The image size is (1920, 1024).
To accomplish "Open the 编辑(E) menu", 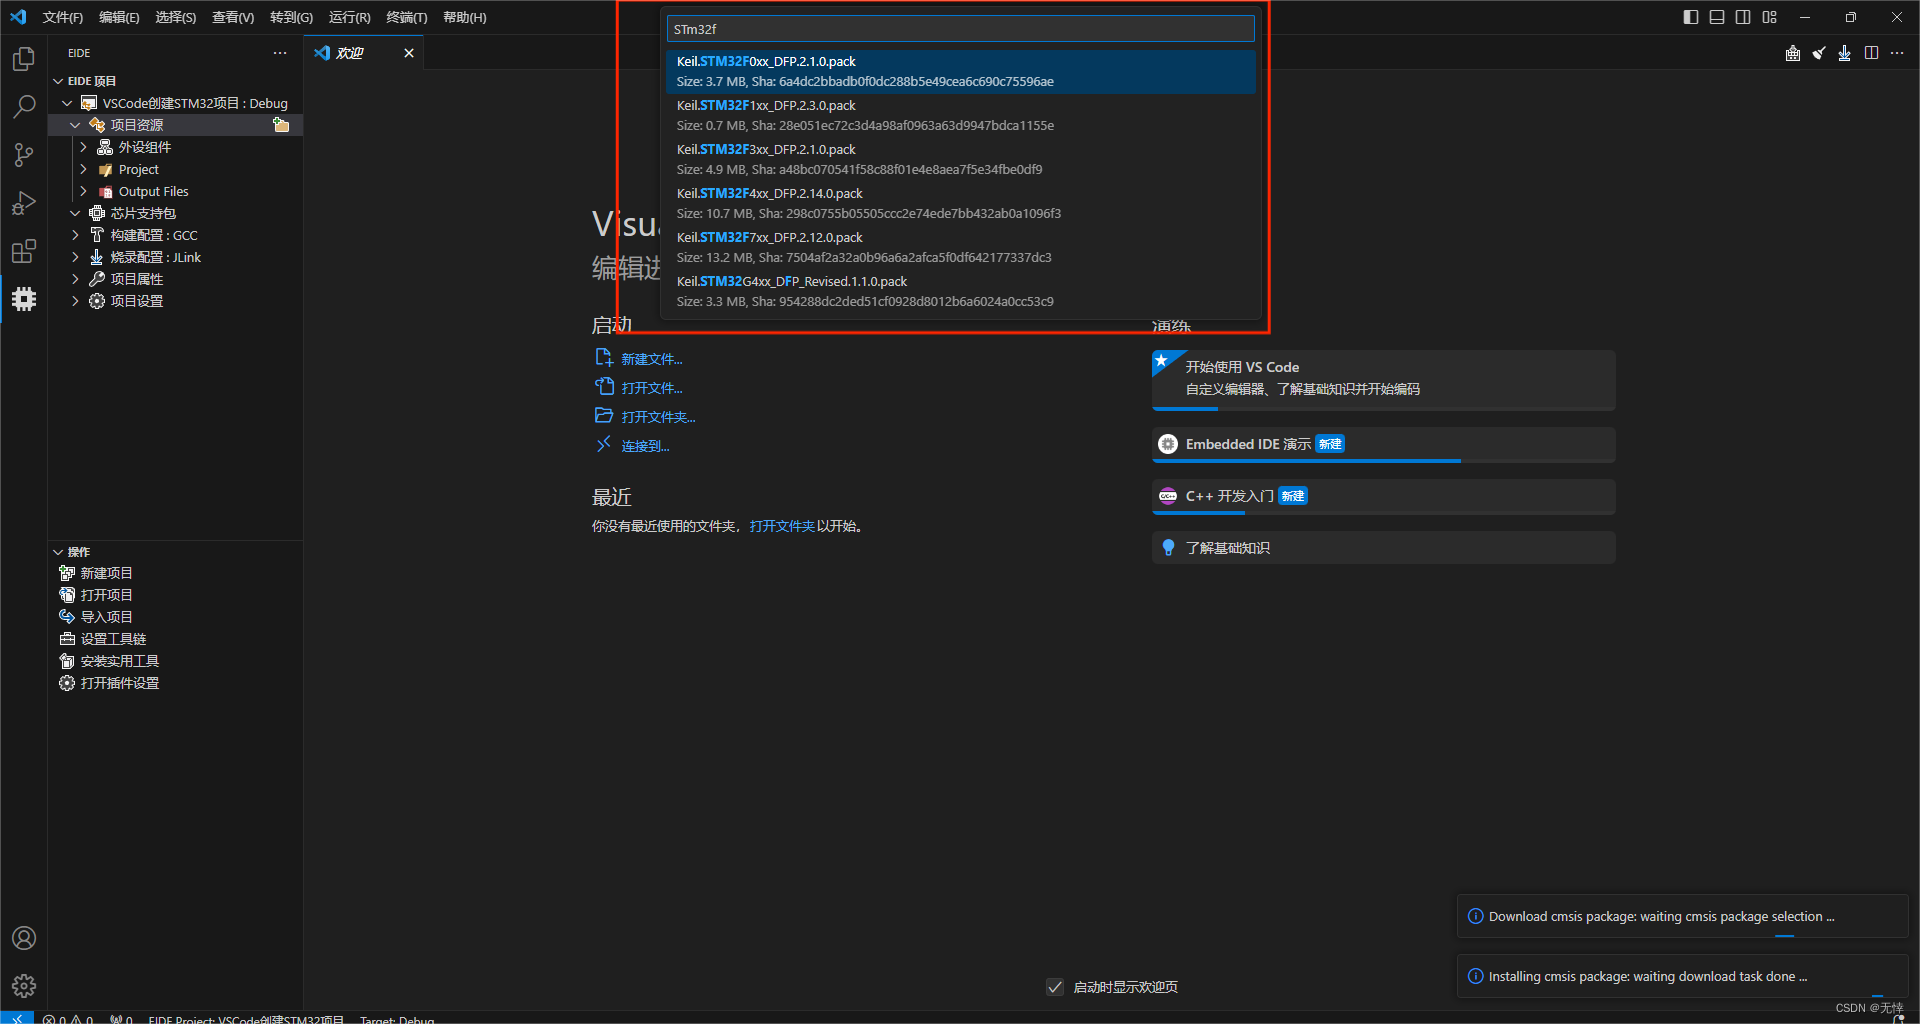I will tap(119, 17).
